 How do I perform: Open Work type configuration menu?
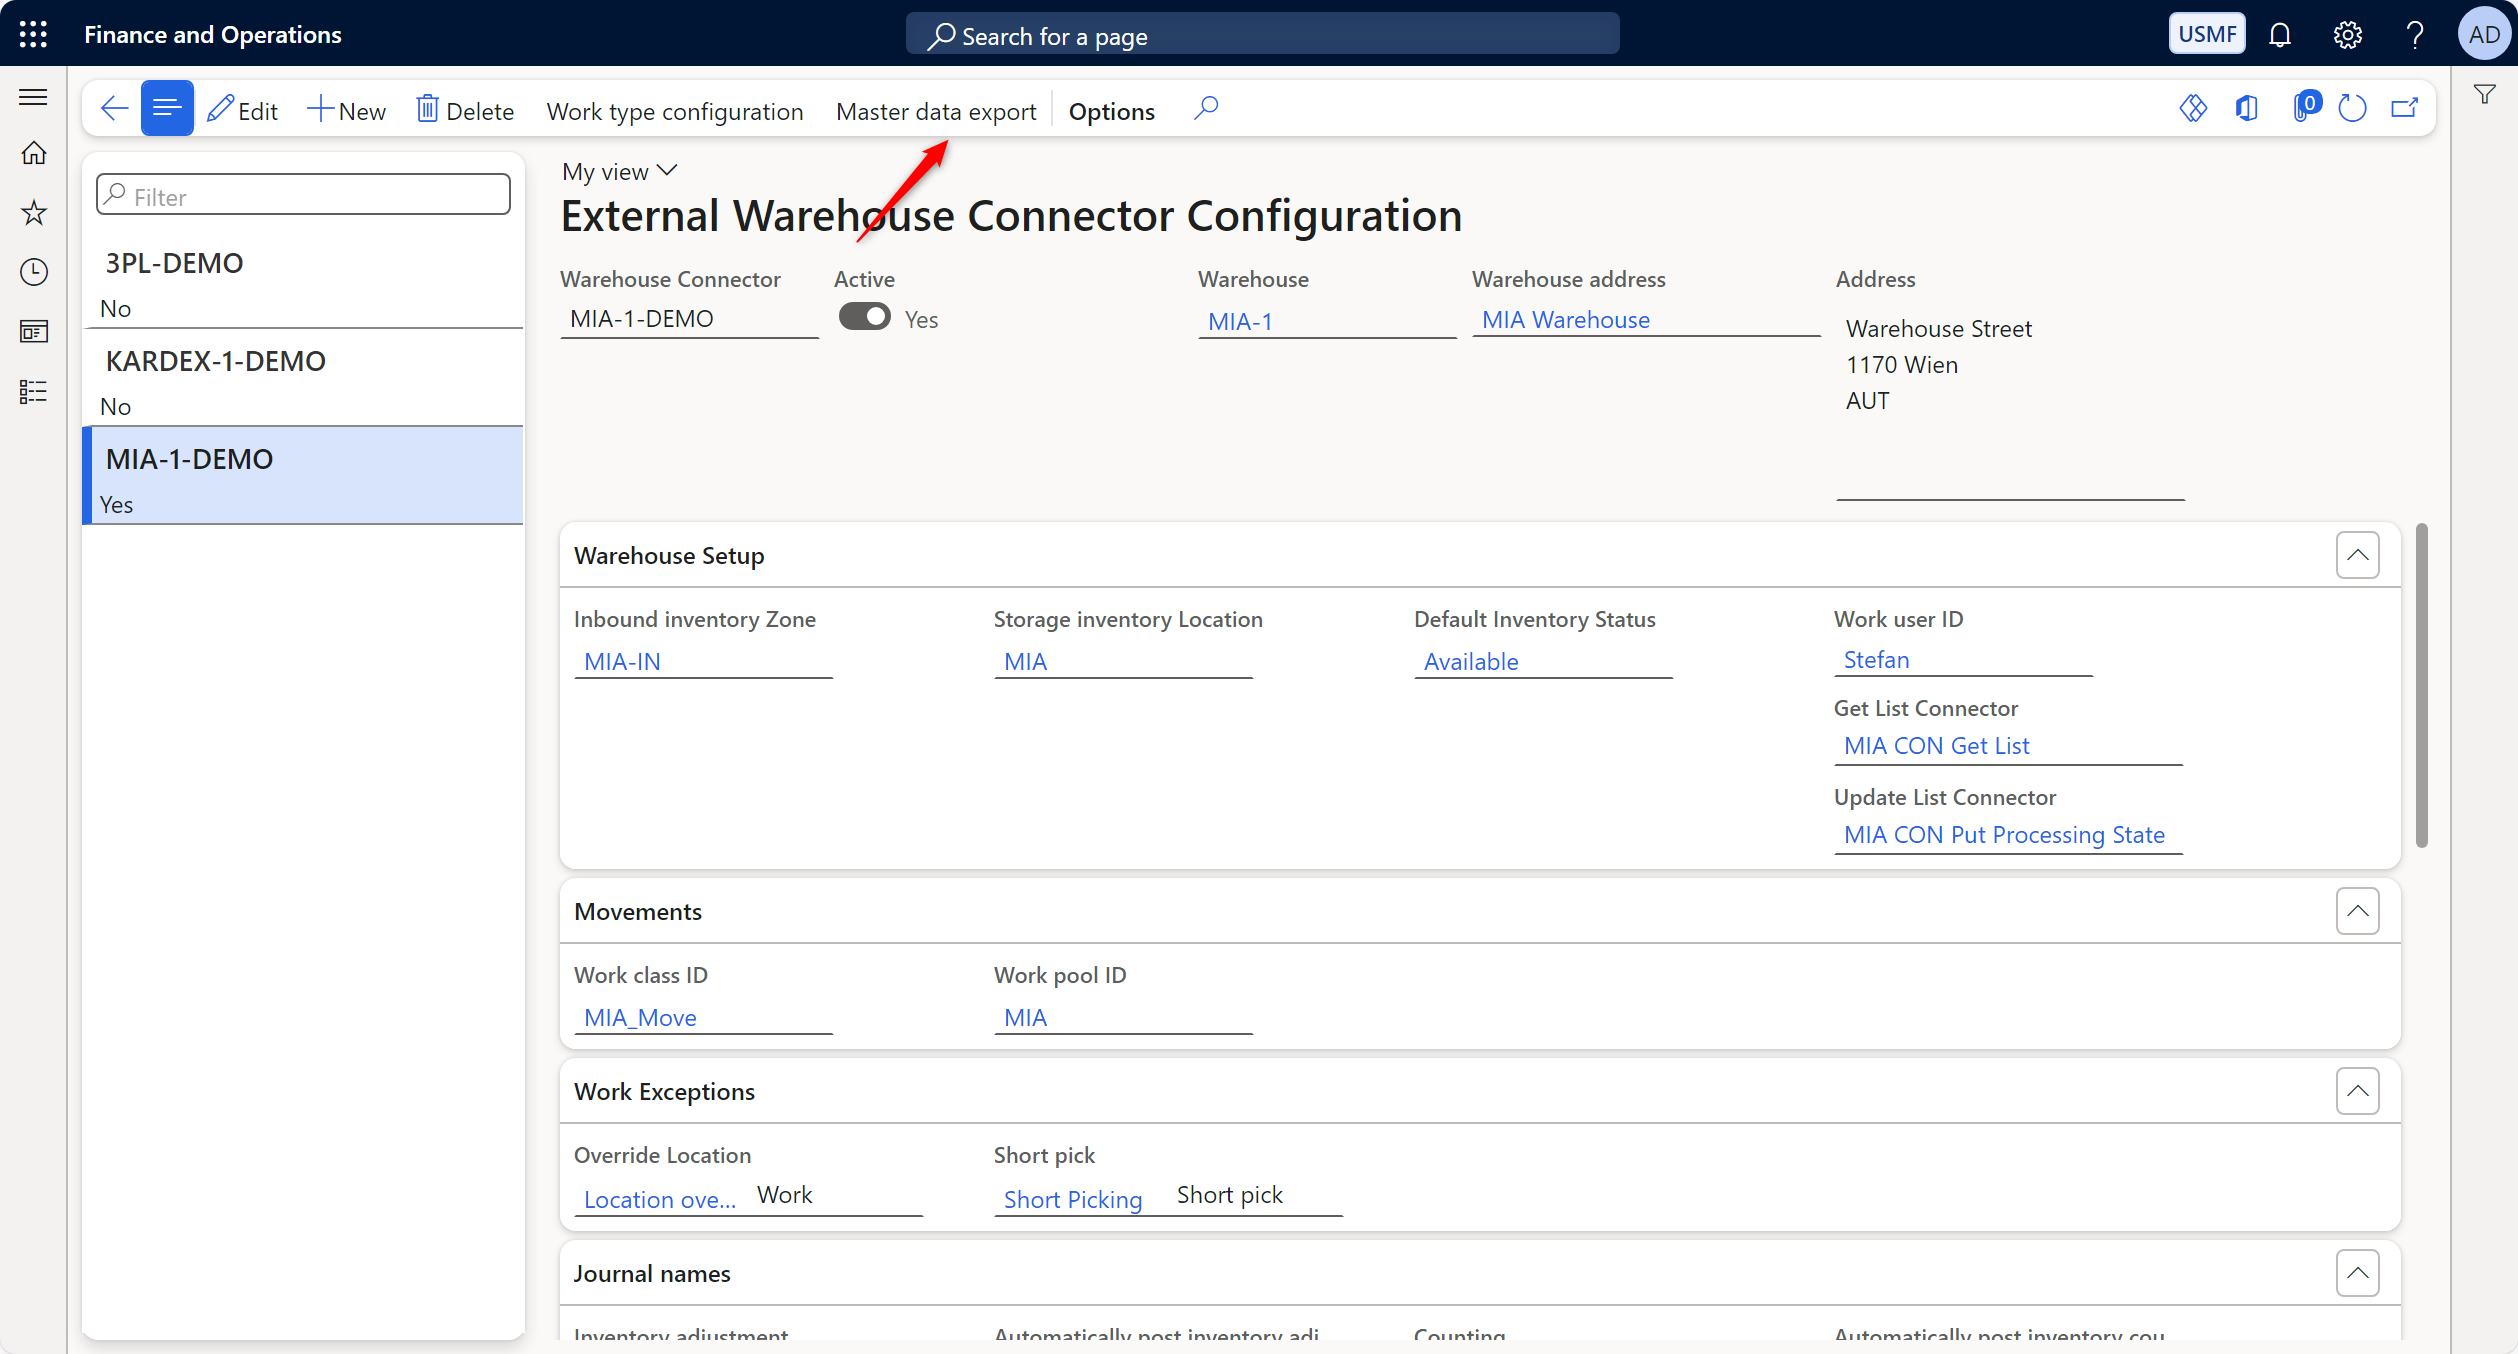pos(674,111)
